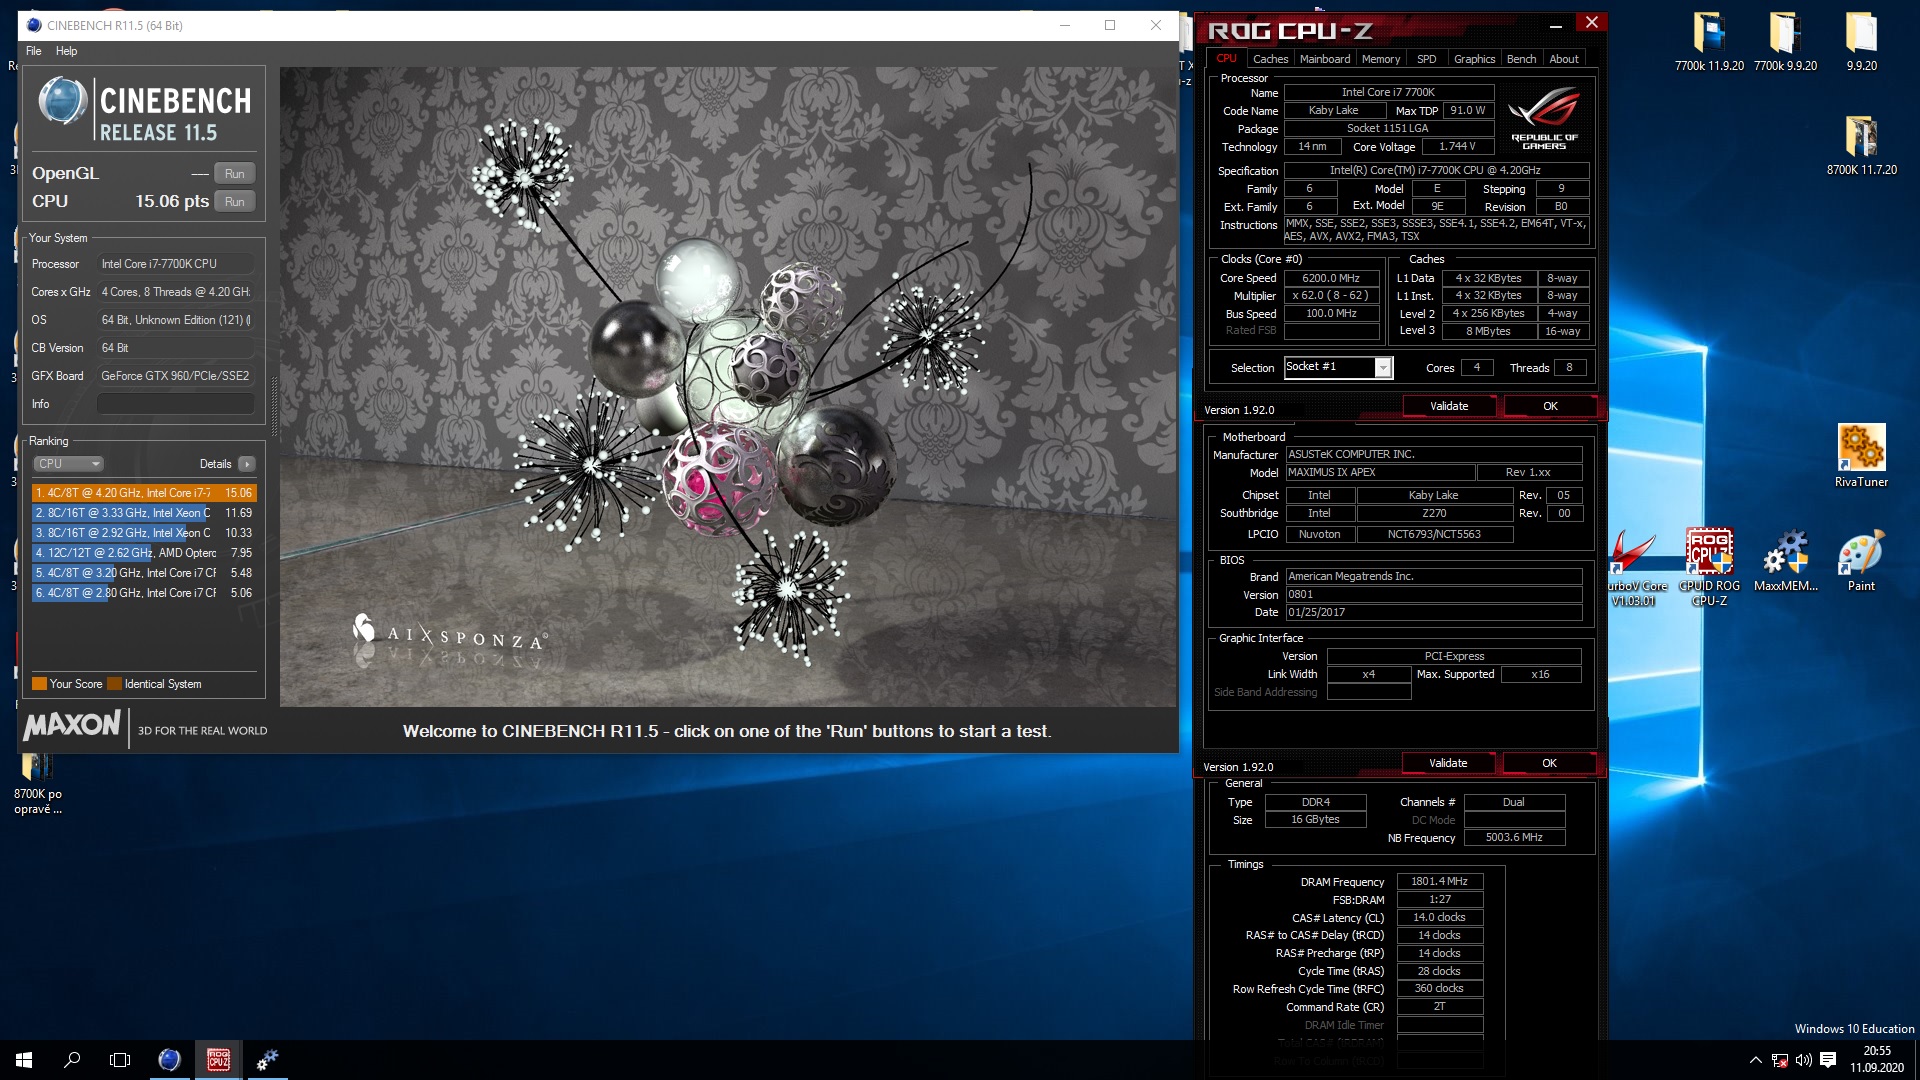Open the Windows Start menu

tap(24, 1060)
